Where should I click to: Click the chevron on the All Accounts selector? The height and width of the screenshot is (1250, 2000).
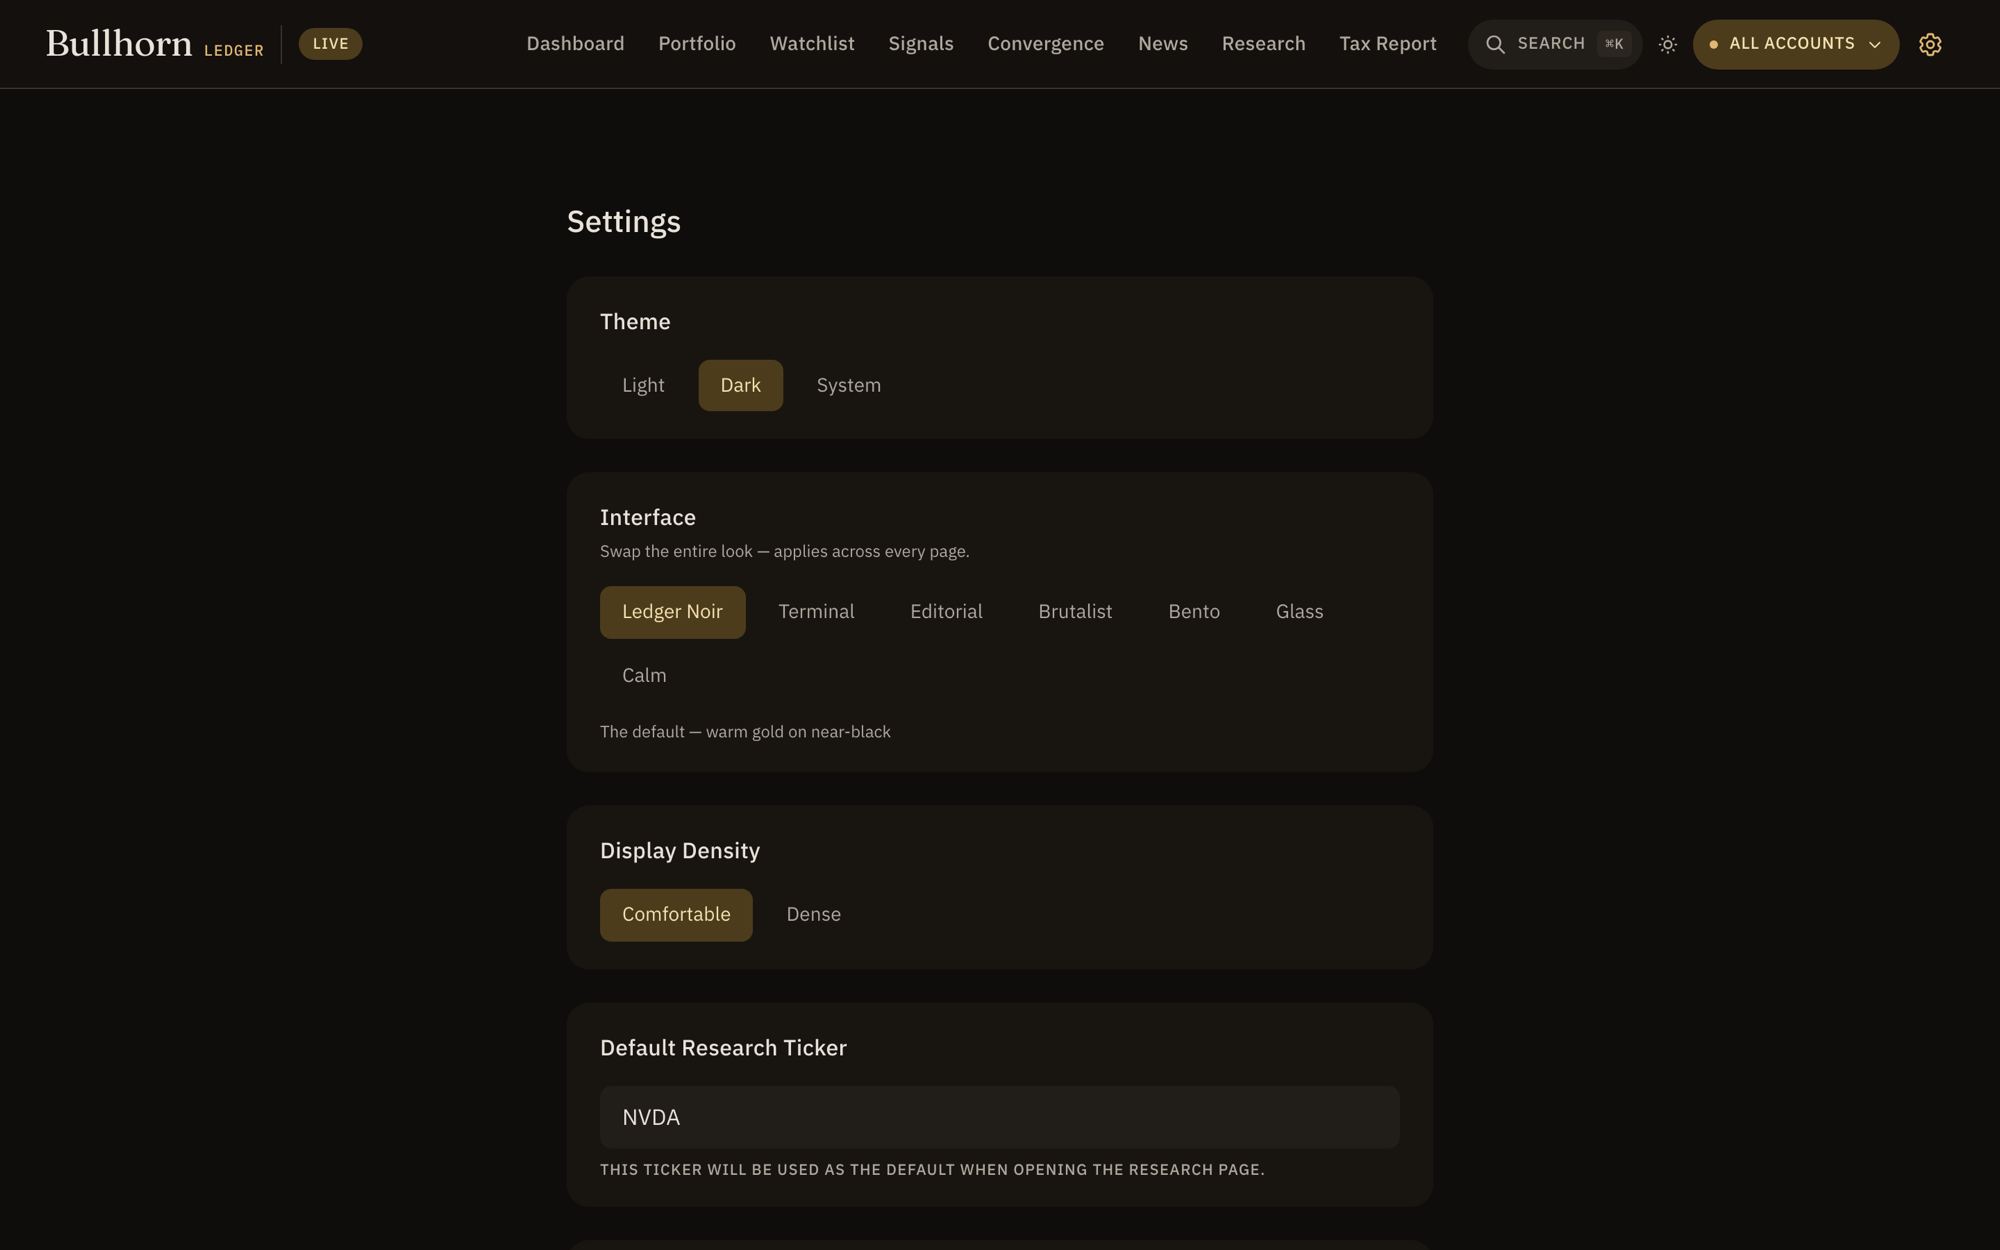(x=1875, y=45)
